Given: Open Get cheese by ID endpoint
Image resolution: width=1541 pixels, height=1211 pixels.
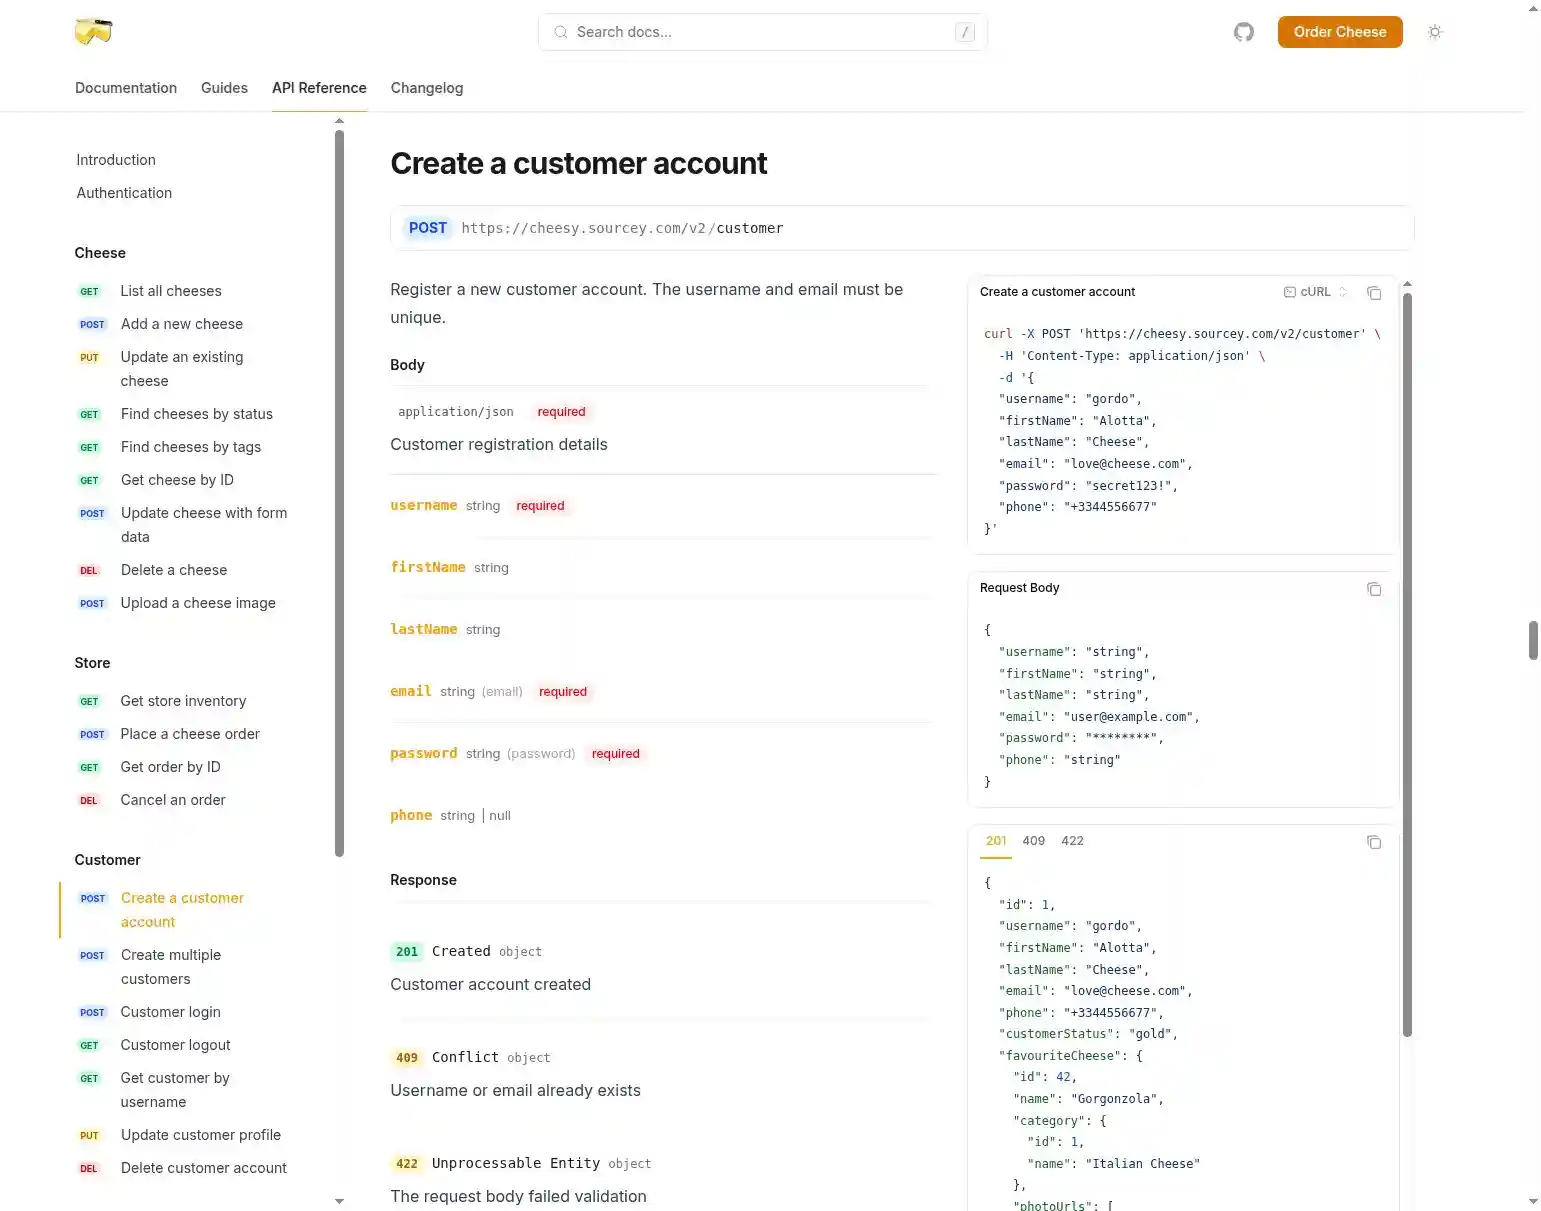Looking at the screenshot, I should click(177, 480).
